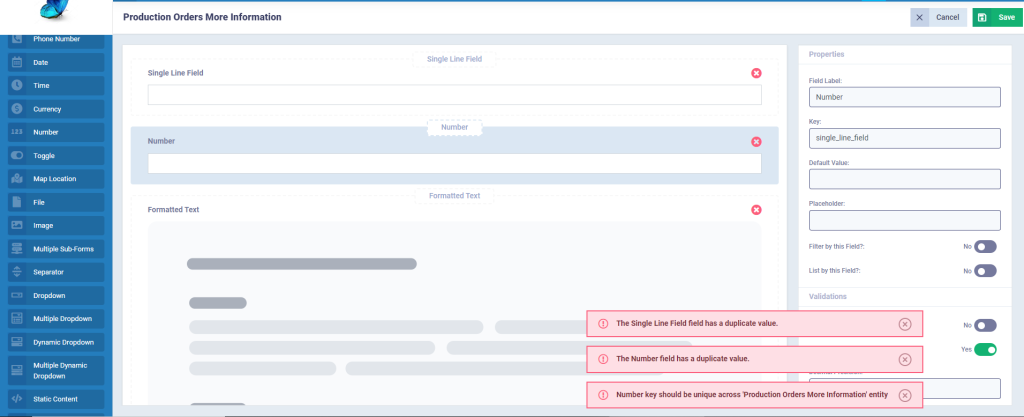Click the Default Value input box

[x=904, y=179]
